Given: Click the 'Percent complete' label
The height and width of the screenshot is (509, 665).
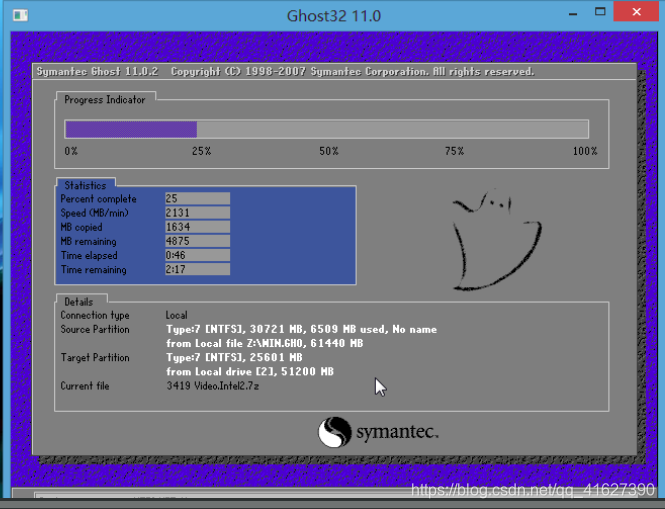Looking at the screenshot, I should [x=98, y=199].
